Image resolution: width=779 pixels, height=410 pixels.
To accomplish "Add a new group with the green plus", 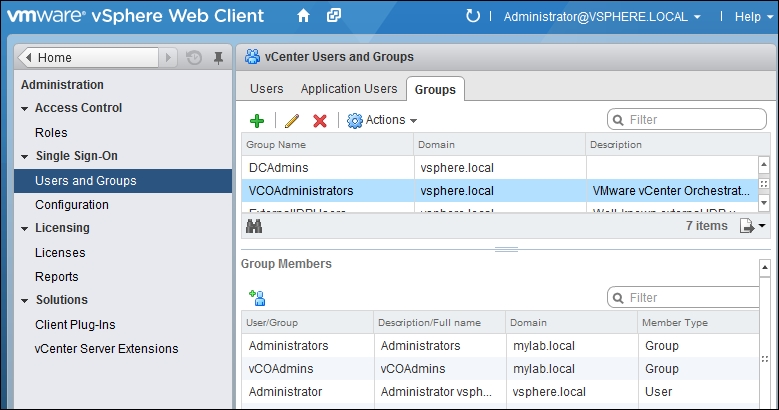I will tap(257, 121).
